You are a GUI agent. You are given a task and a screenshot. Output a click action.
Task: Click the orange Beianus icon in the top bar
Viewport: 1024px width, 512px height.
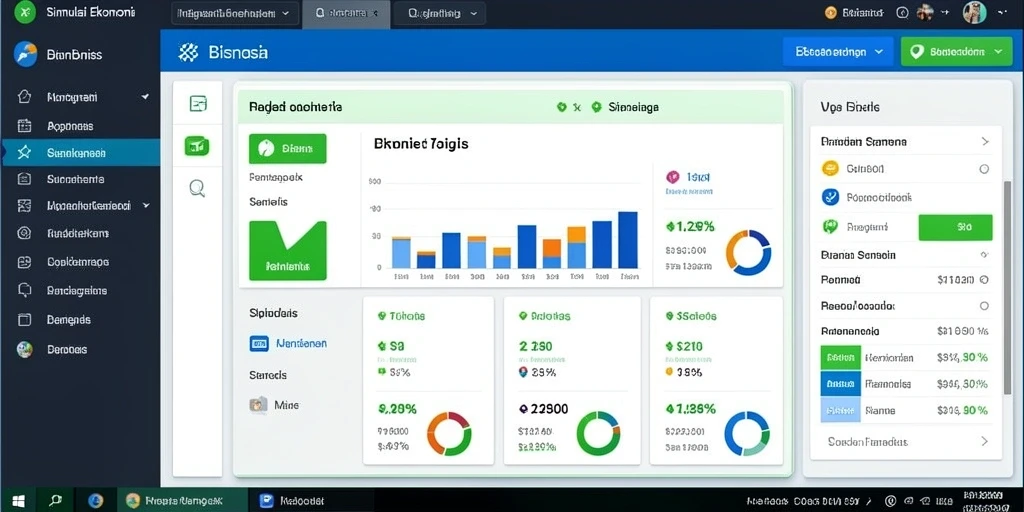point(831,12)
